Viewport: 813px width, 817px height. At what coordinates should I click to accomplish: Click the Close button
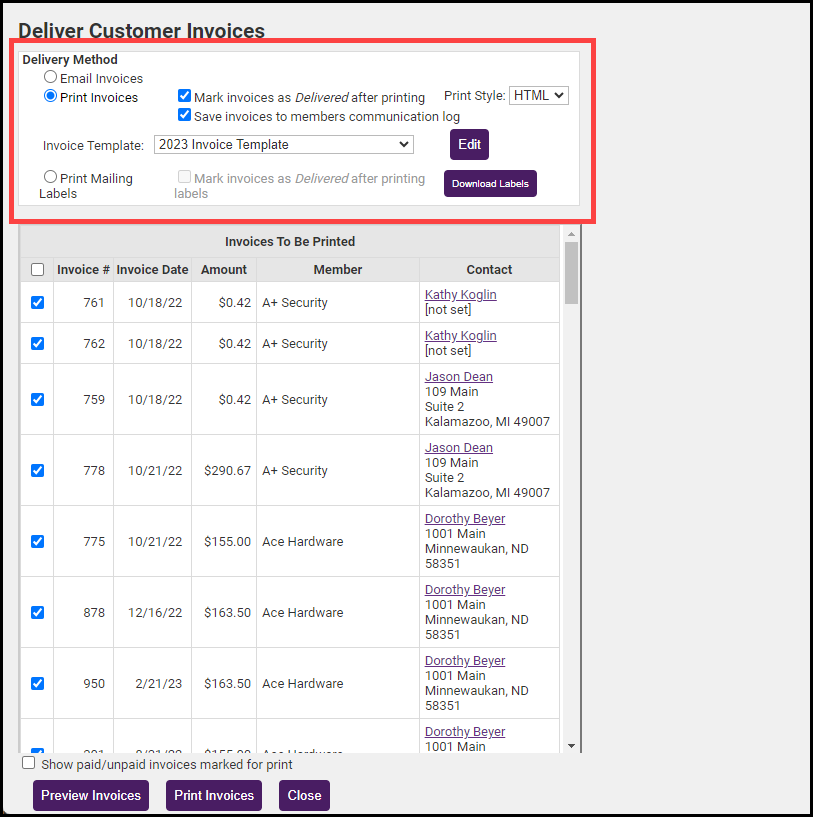point(304,795)
